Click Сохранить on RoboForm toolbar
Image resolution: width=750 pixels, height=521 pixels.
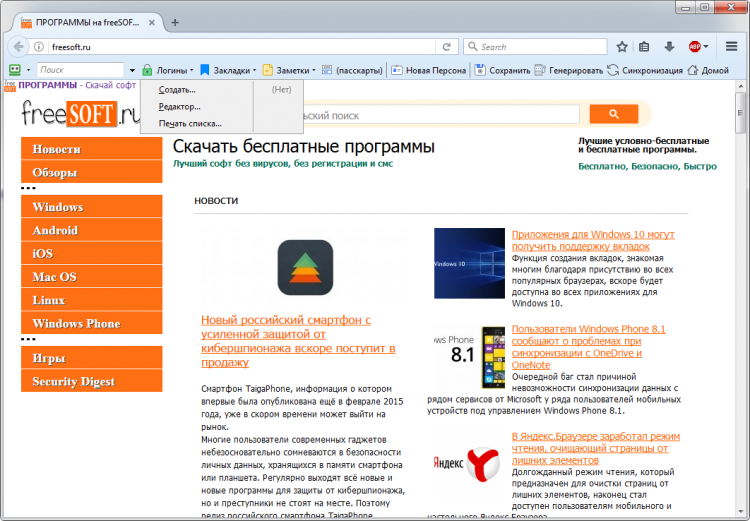point(502,70)
